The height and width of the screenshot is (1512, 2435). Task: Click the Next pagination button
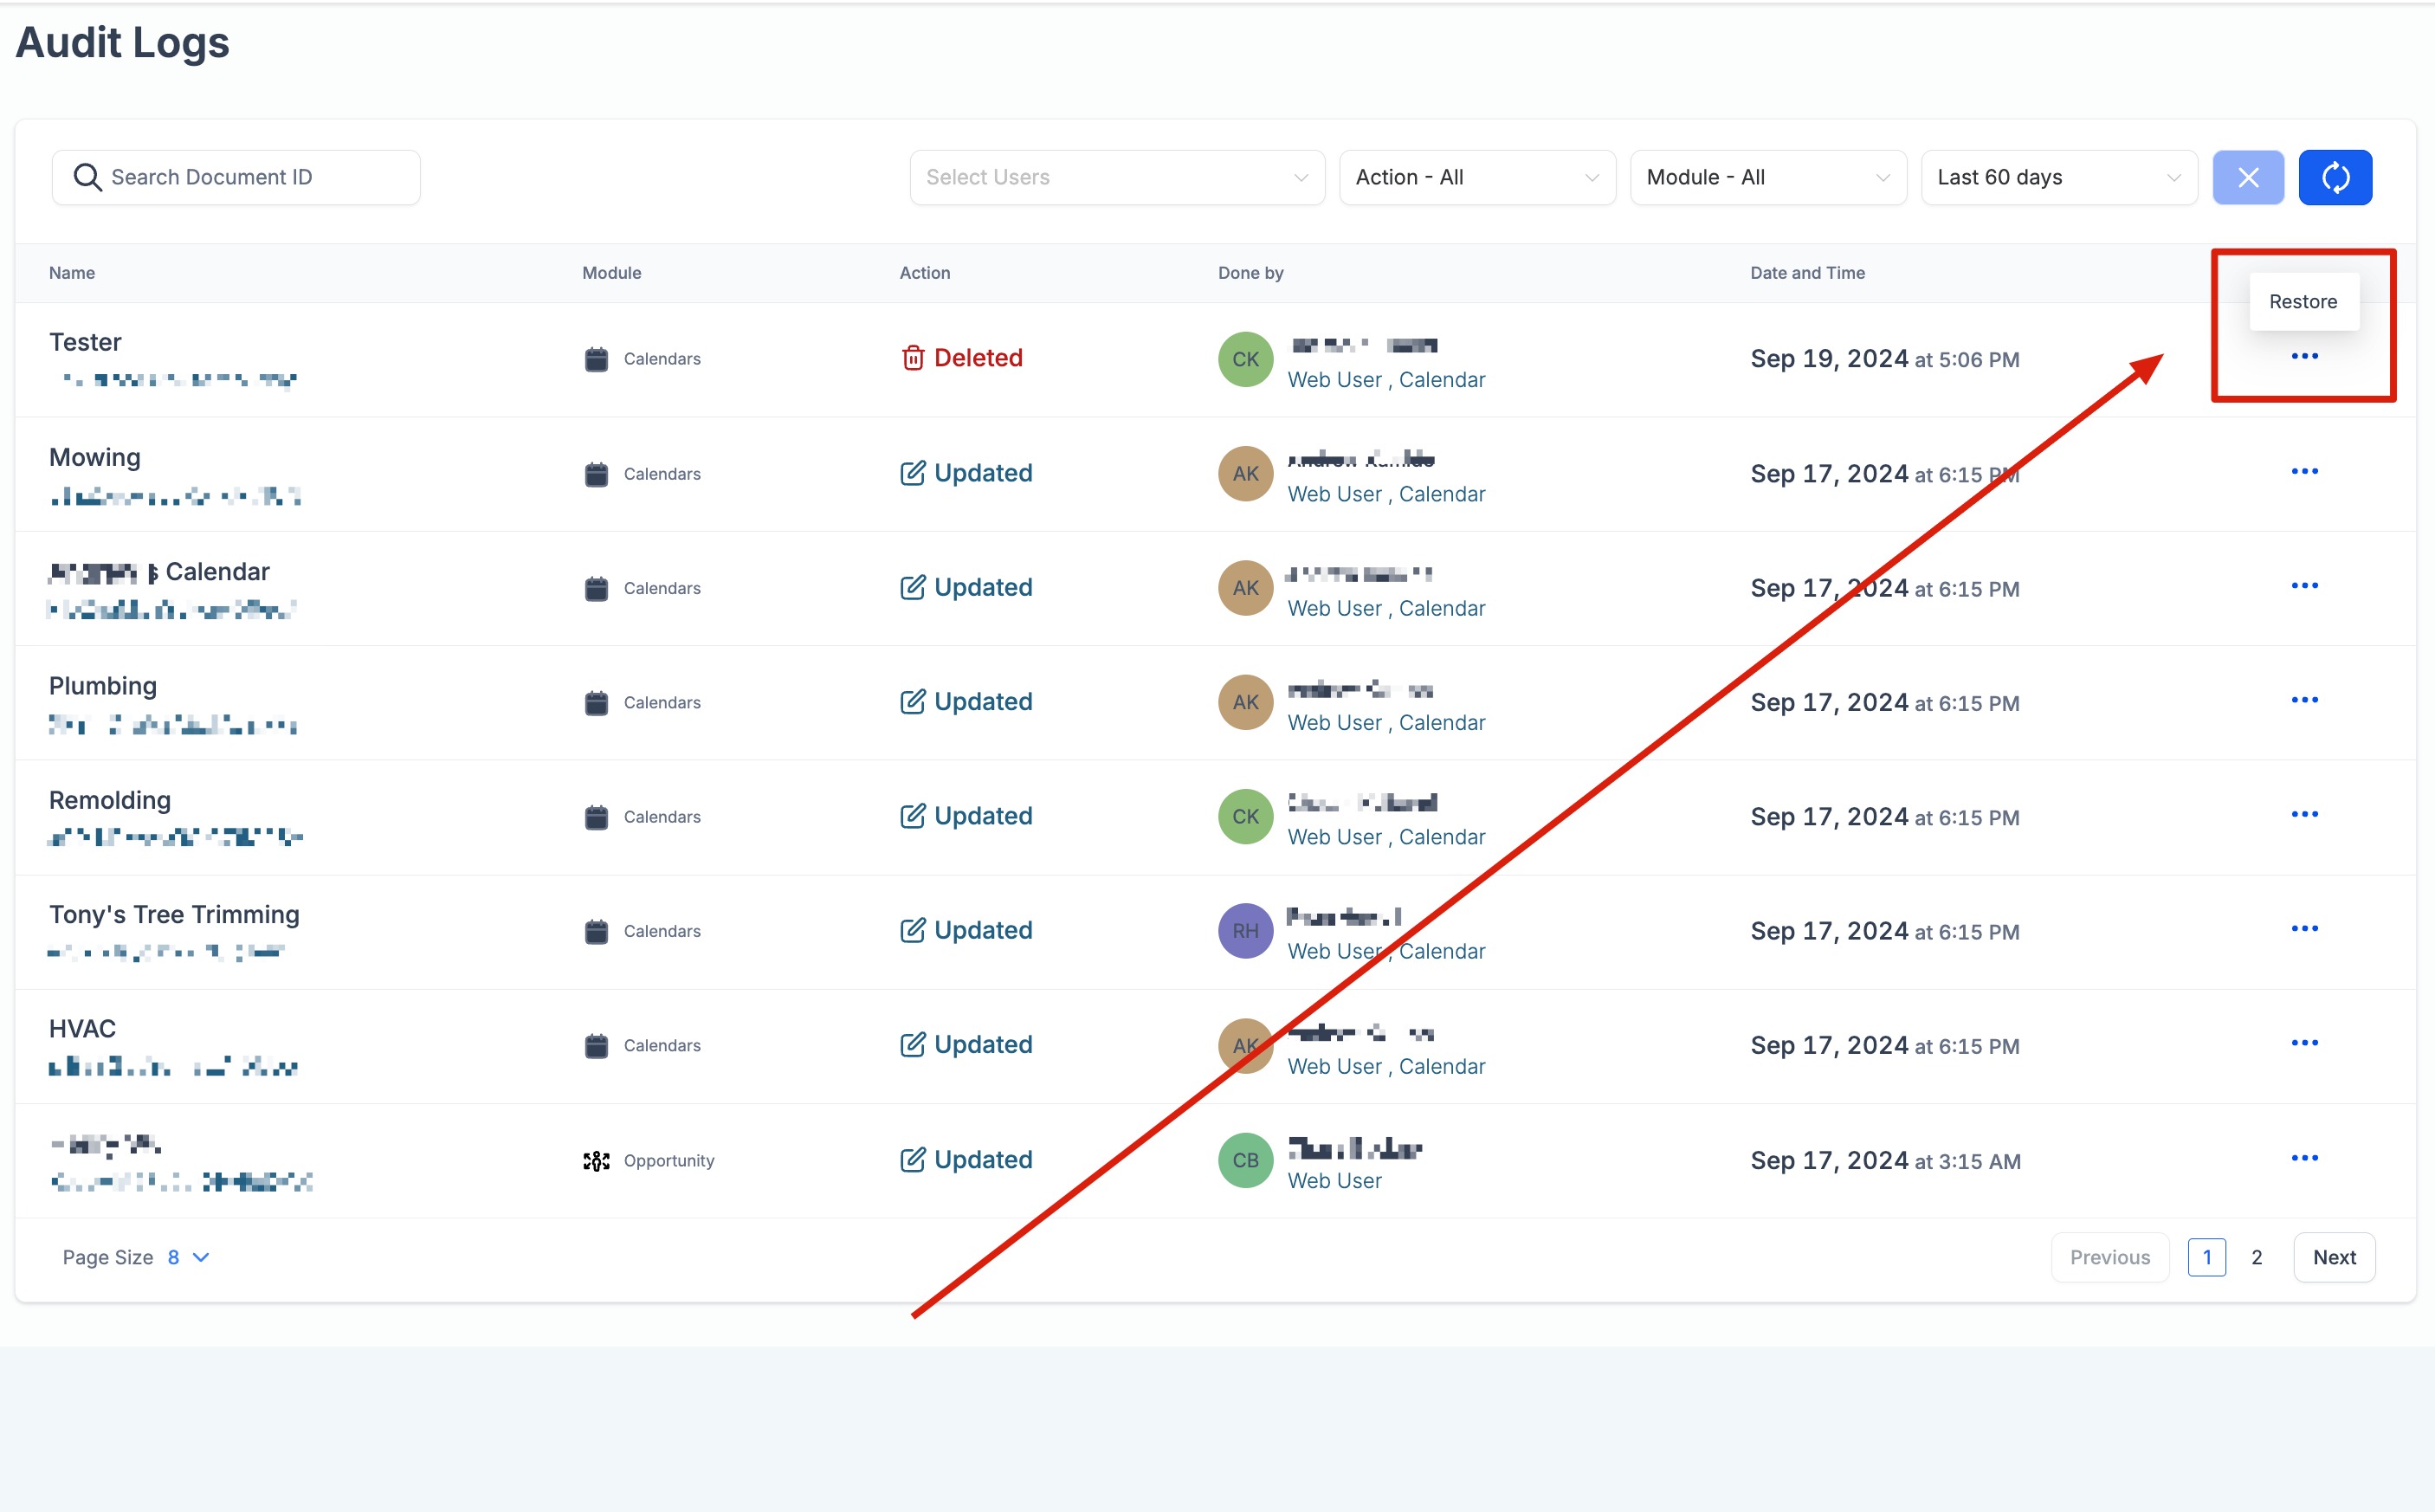2333,1257
